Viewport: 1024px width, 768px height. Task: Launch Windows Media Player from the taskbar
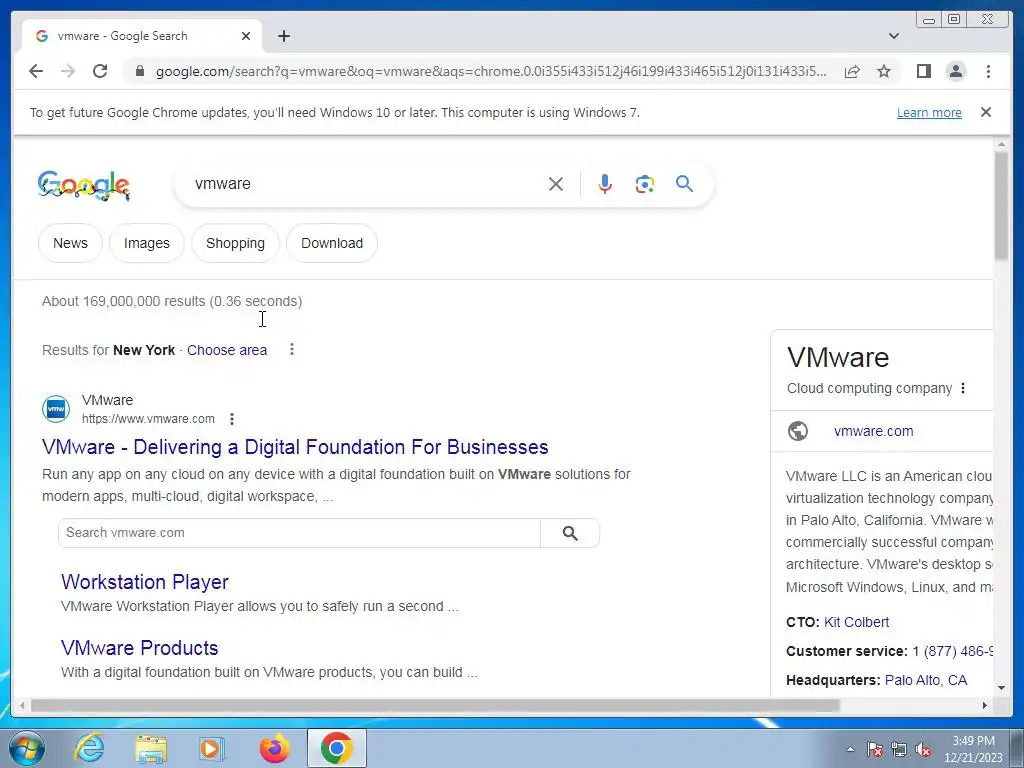click(211, 748)
